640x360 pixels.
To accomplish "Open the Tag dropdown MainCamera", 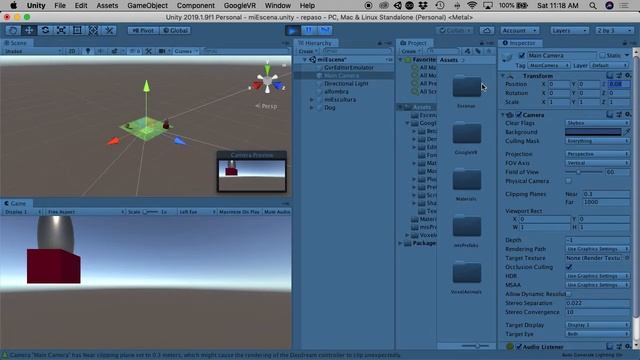I will click(x=549, y=65).
